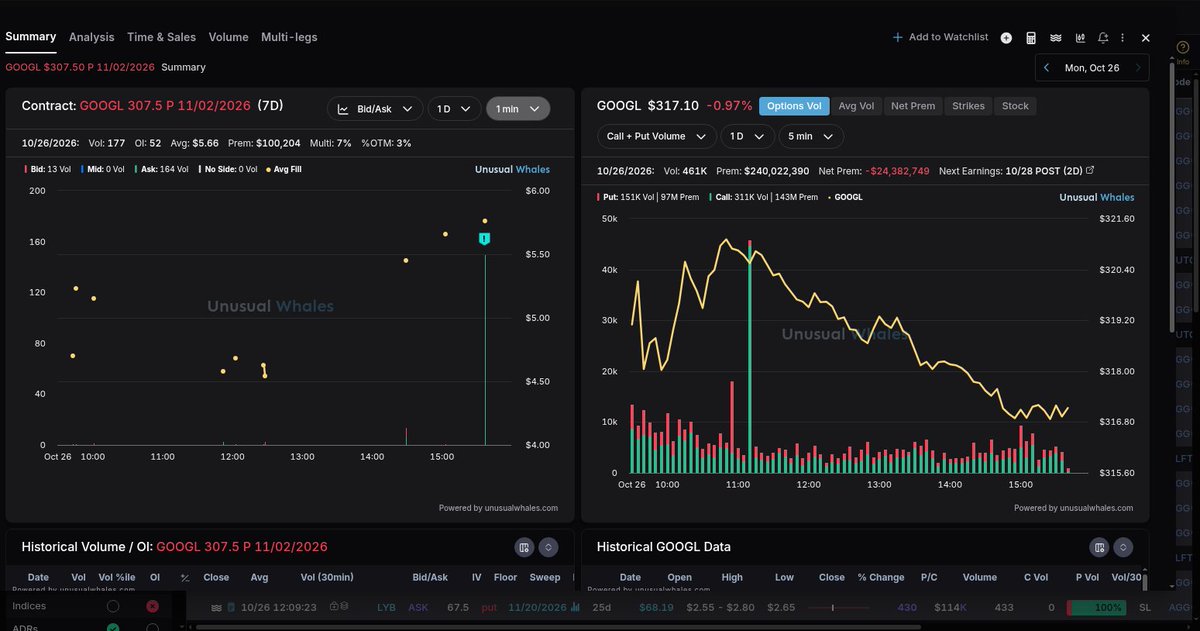
Task: Switch to the Analysis tab
Action: tap(92, 37)
